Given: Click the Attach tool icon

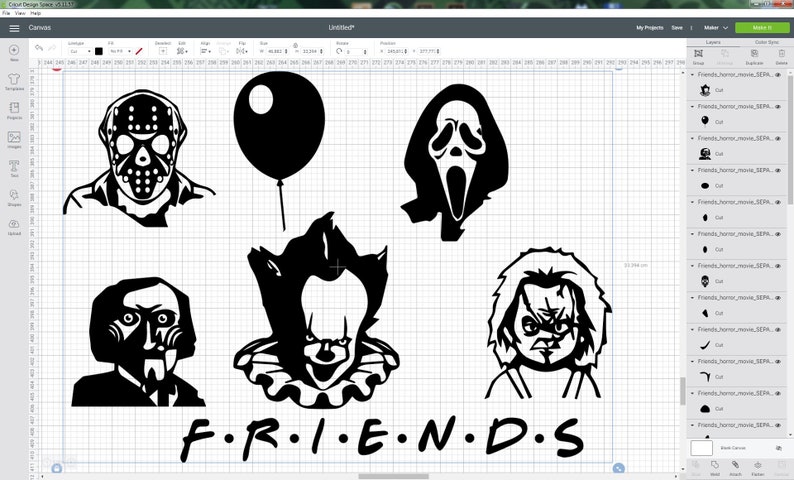Looking at the screenshot, I should tap(735, 465).
